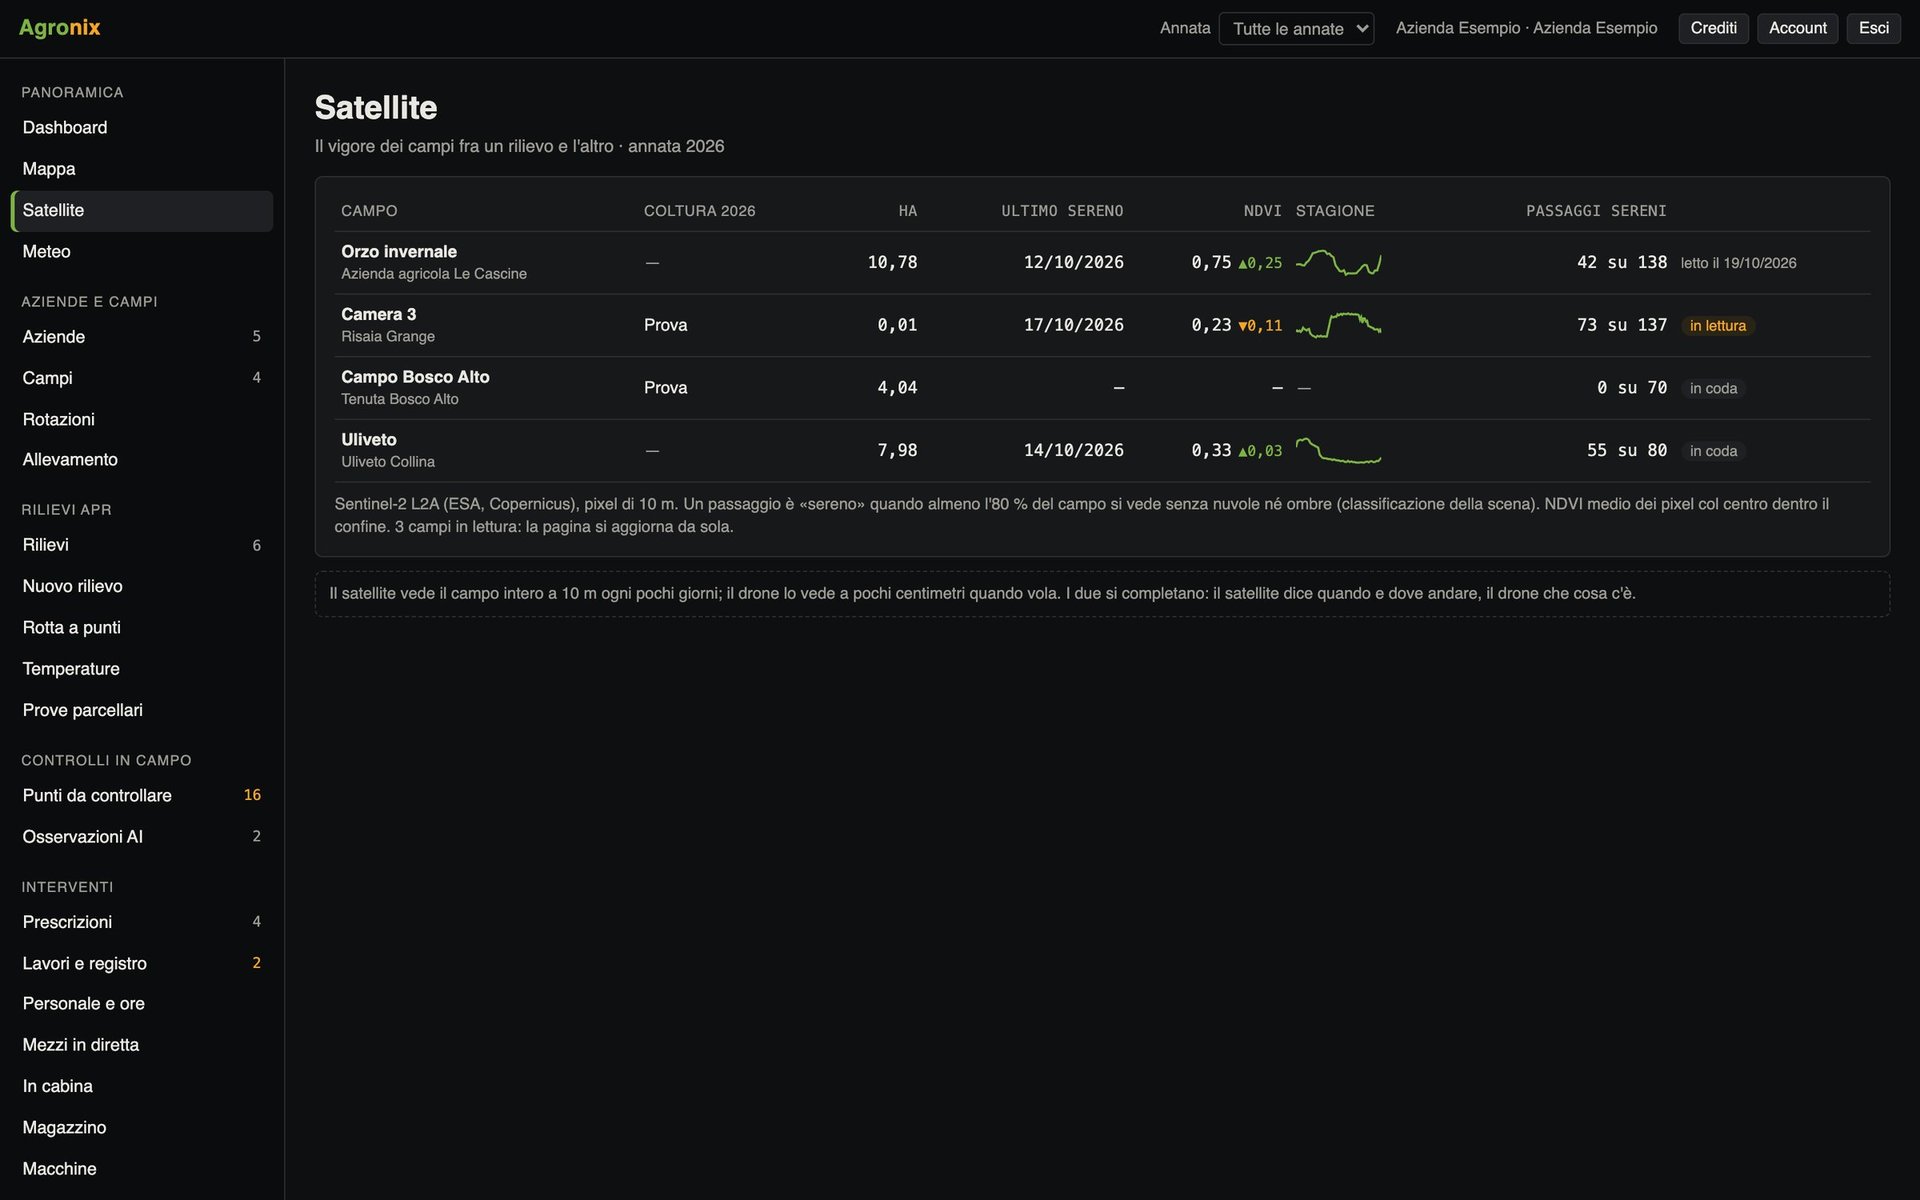1920x1200 pixels.
Task: Open Mappa from the sidebar
Action: tap(141, 169)
